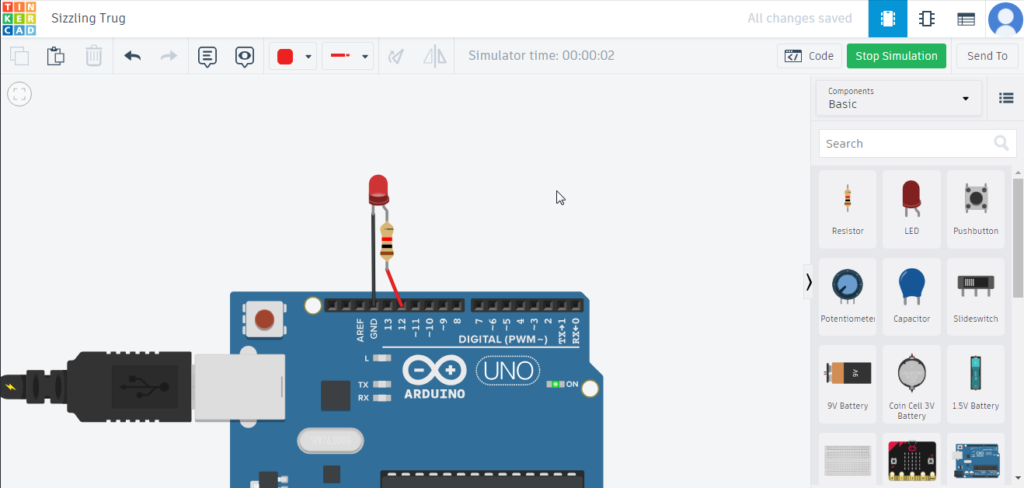This screenshot has width=1024, height=488.
Task: Open the user profile avatar
Action: tap(1005, 19)
